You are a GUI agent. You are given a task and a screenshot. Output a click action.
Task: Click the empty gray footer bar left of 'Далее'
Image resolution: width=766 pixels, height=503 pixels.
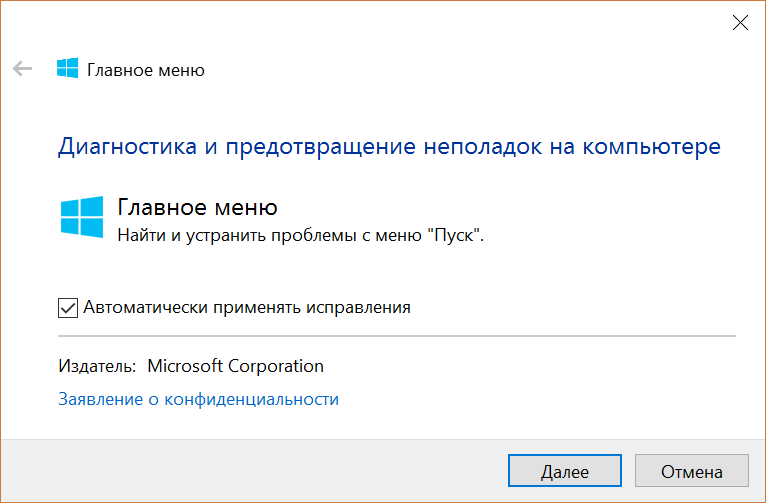click(x=254, y=471)
